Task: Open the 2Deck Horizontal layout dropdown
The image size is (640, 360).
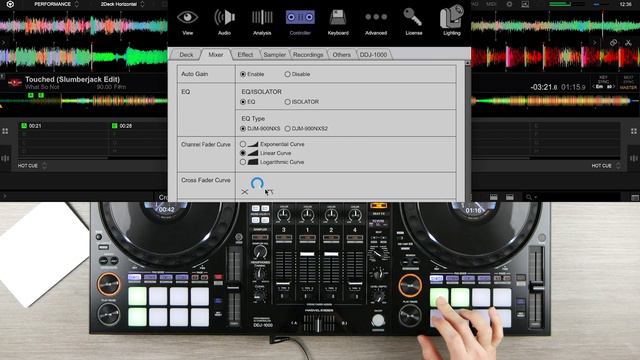Action: click(122, 4)
